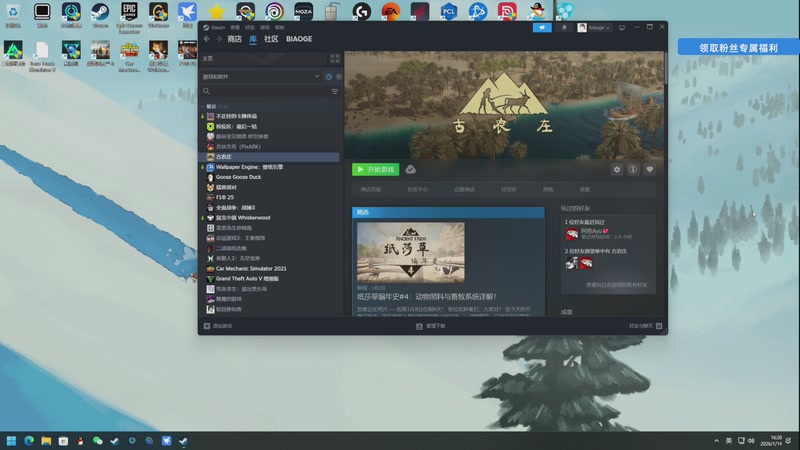The image size is (800, 450).
Task: Open the 好友与聊天 friends chat button
Action: point(645,326)
